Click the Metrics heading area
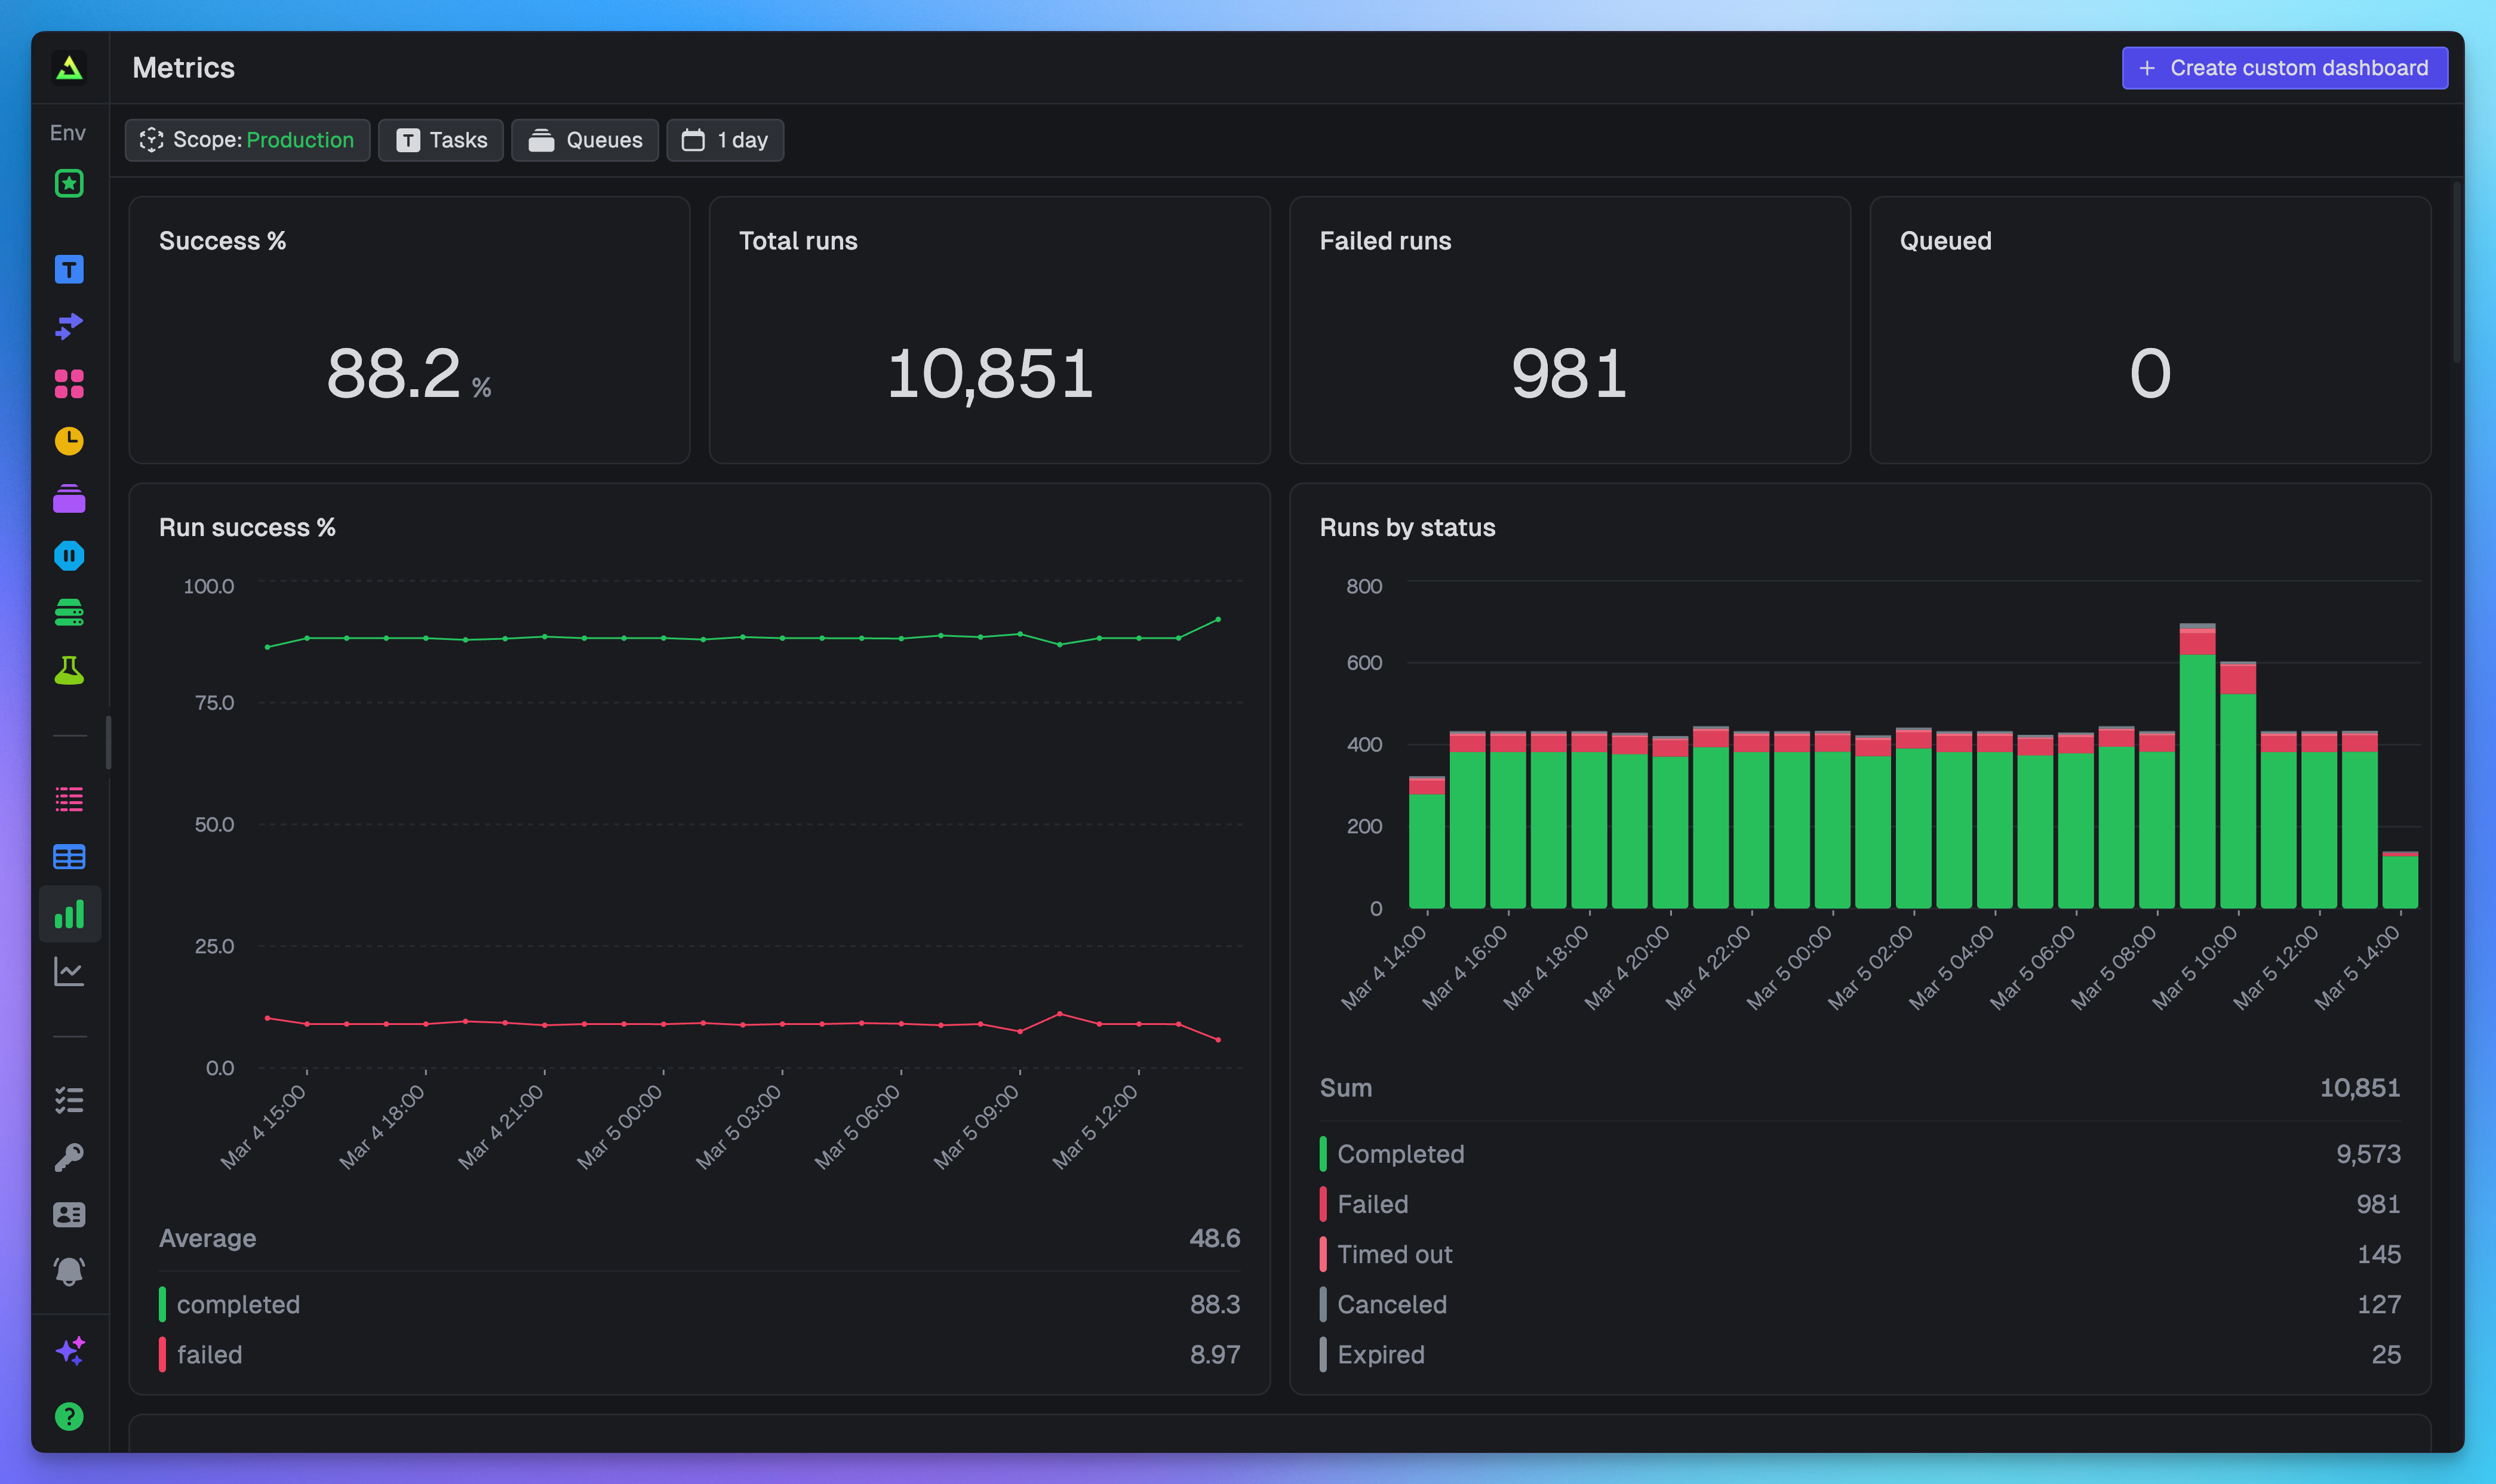This screenshot has width=2496, height=1484. click(x=184, y=67)
